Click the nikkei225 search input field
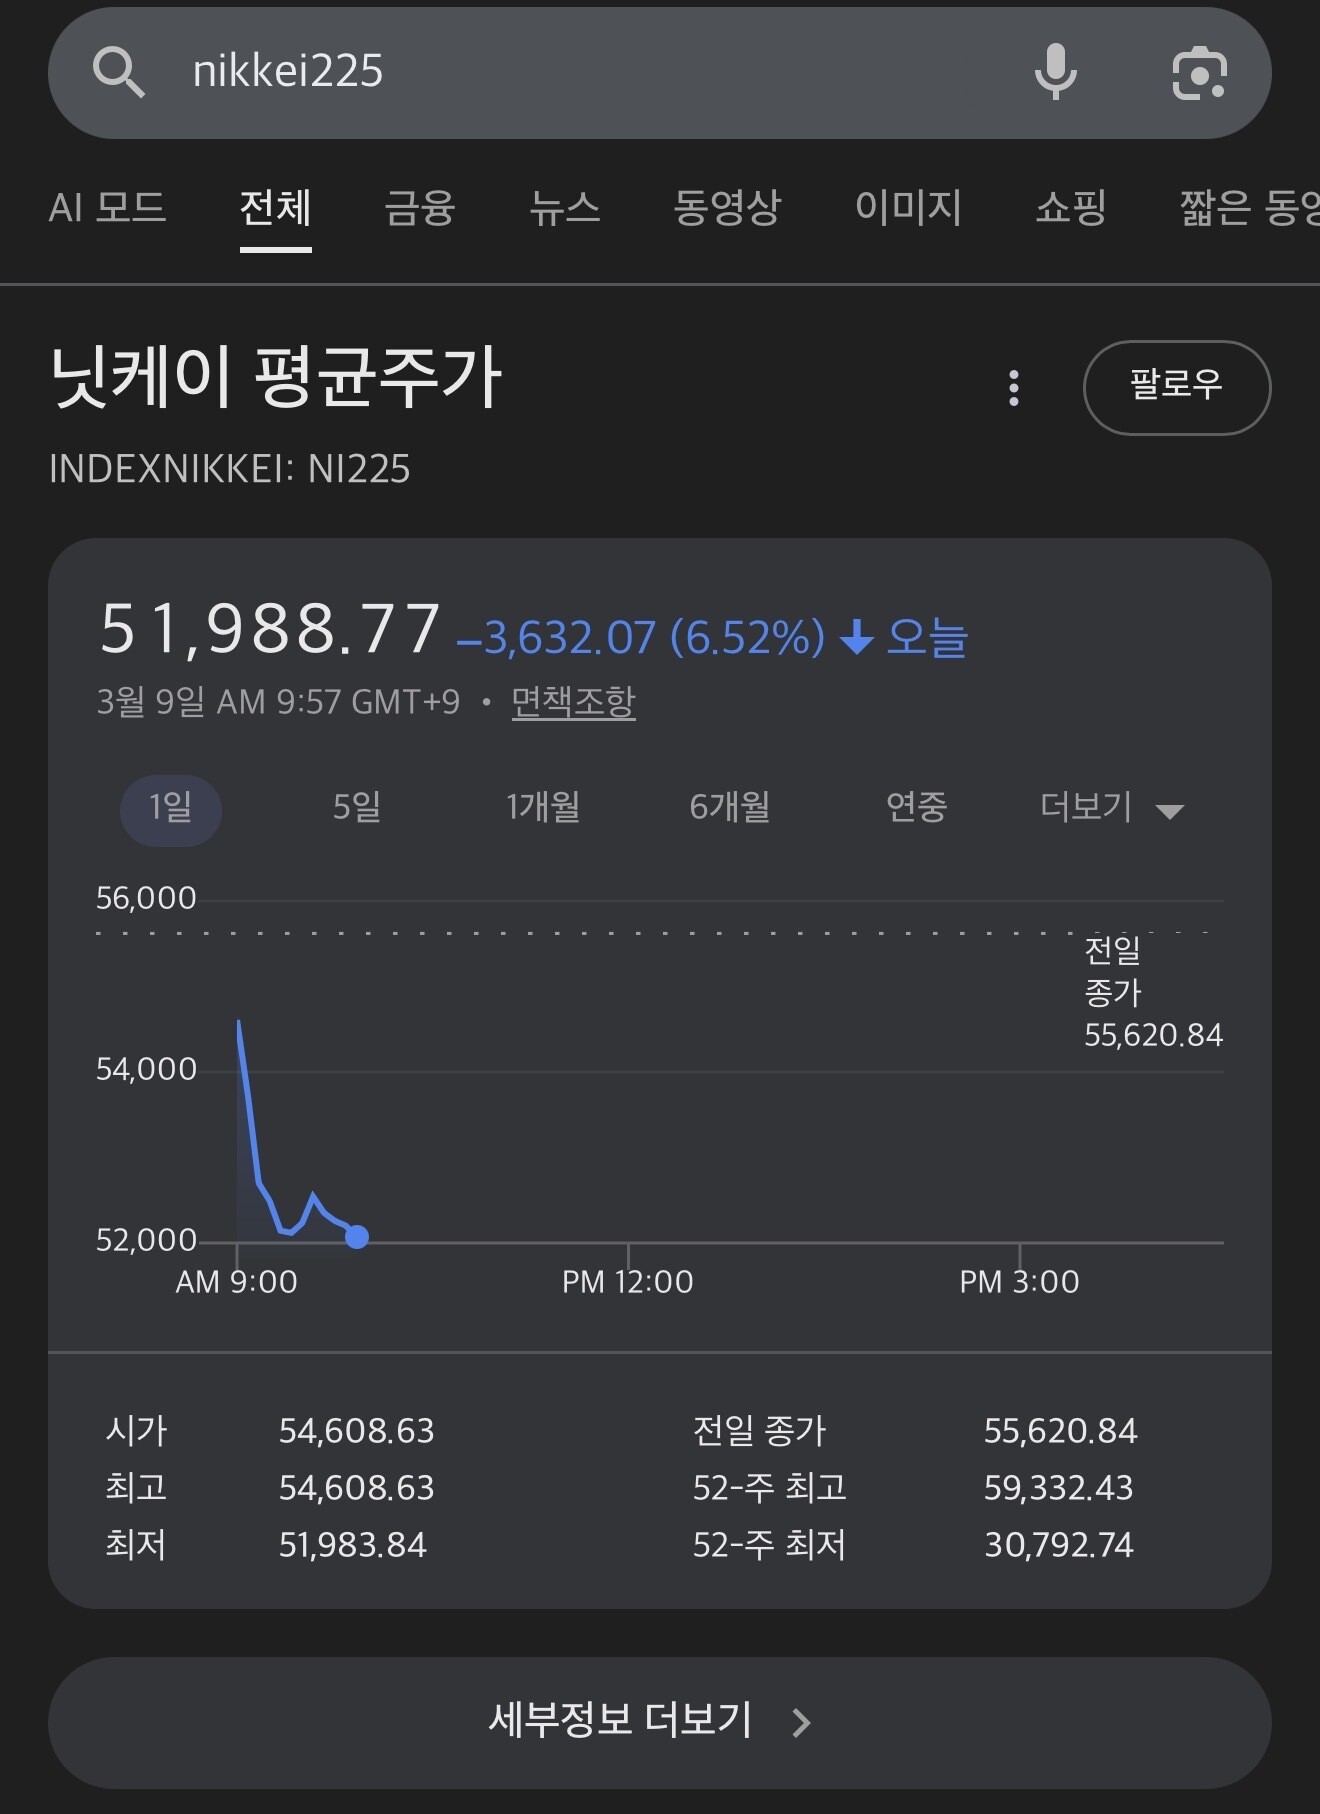The image size is (1320, 1814). 580,72
